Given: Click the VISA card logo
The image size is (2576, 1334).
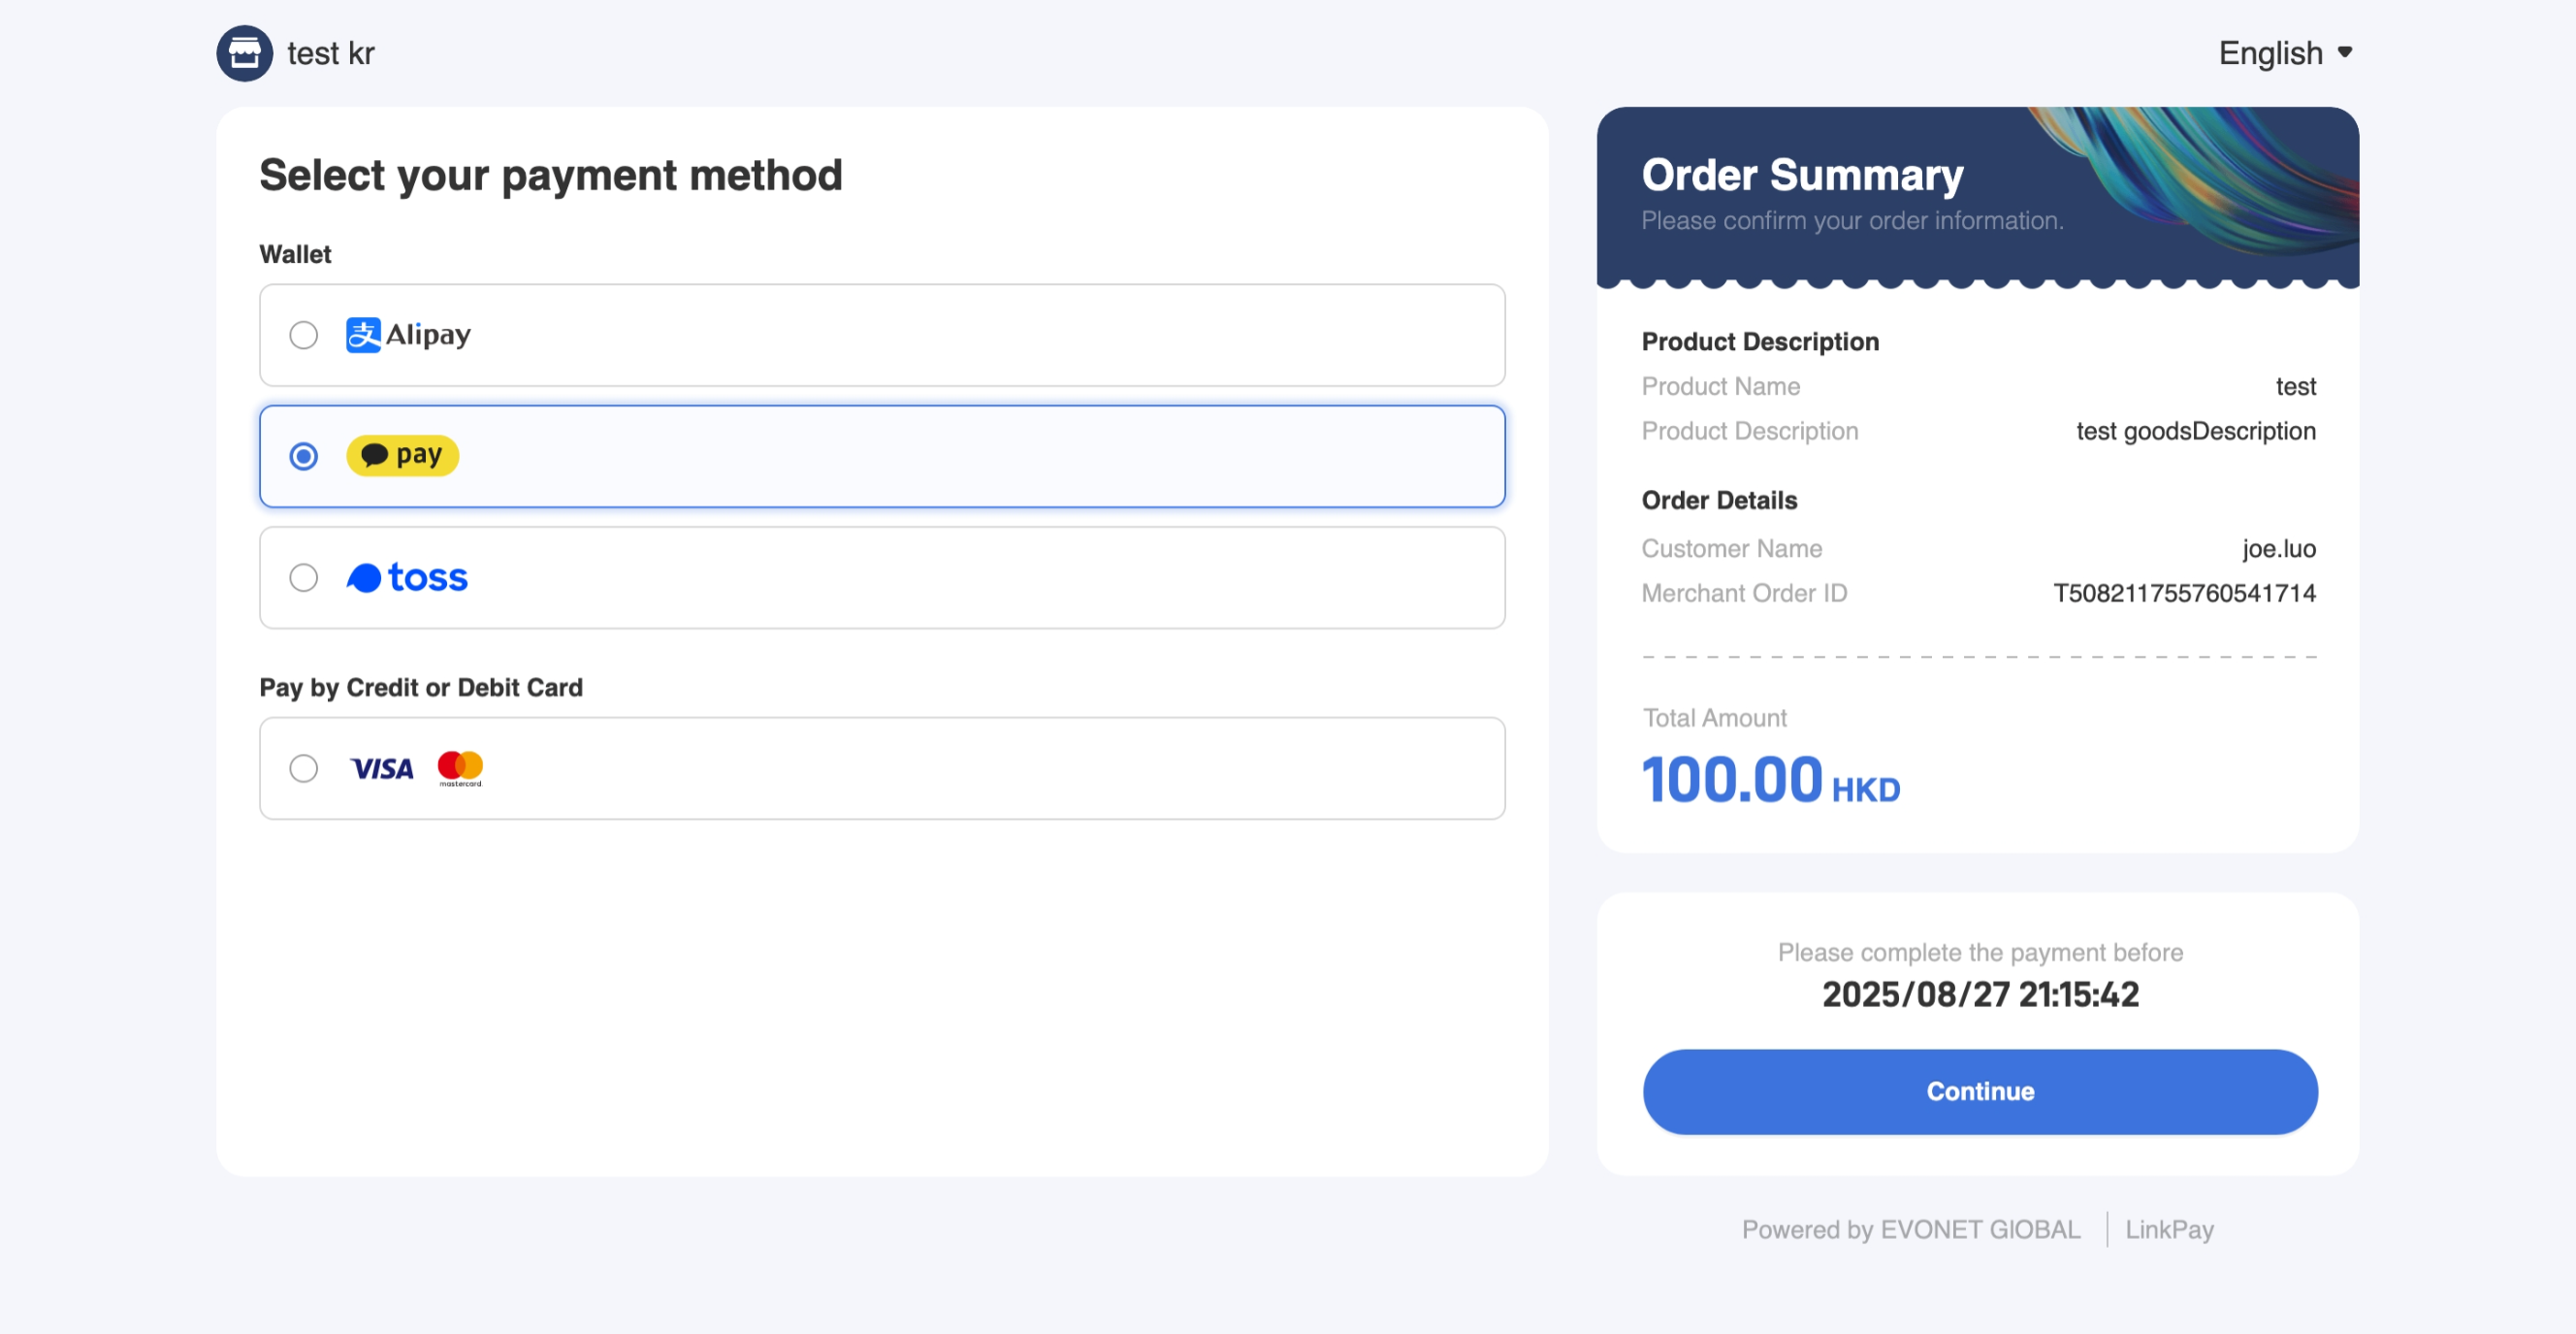Looking at the screenshot, I should pos(382,768).
